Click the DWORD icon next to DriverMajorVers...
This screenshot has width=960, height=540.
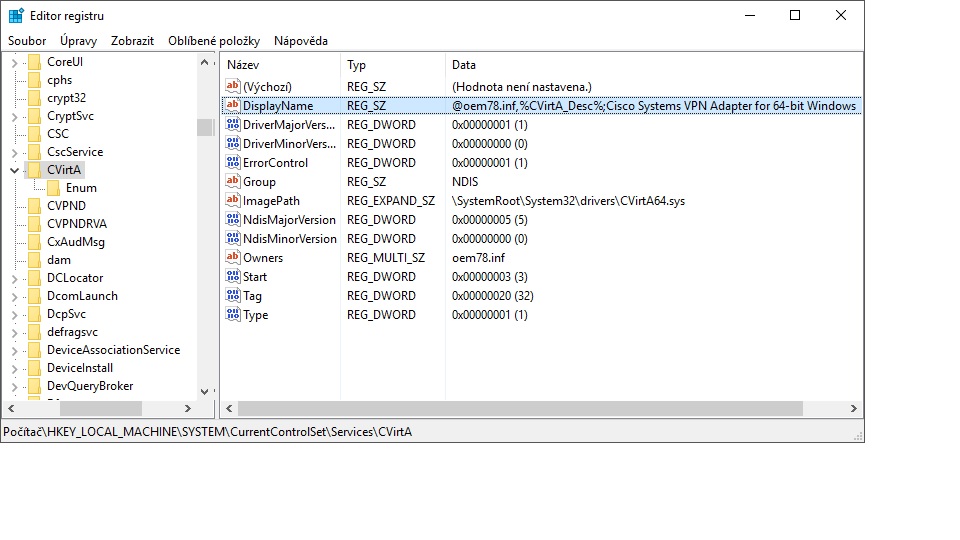[x=233, y=124]
